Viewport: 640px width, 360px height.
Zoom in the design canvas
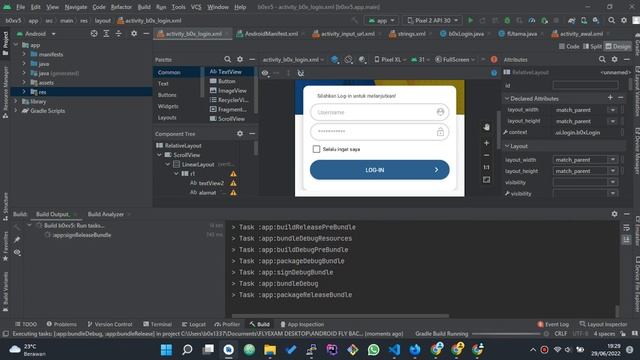pos(486,143)
